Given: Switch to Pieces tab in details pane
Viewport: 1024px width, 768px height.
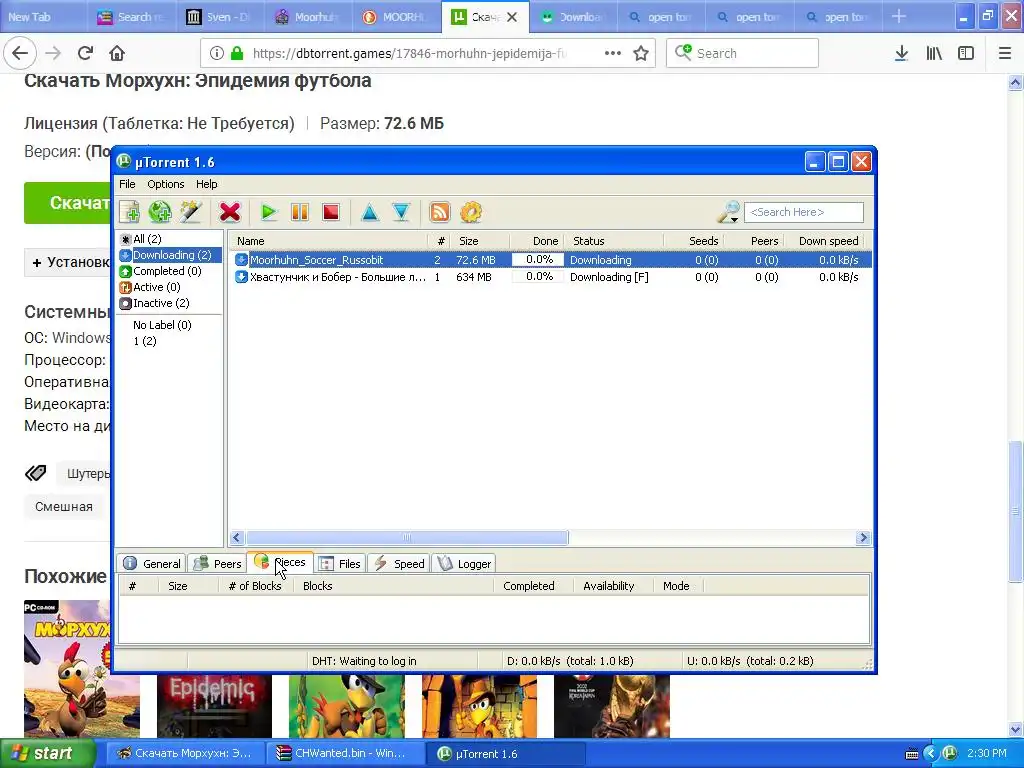Looking at the screenshot, I should (x=280, y=562).
